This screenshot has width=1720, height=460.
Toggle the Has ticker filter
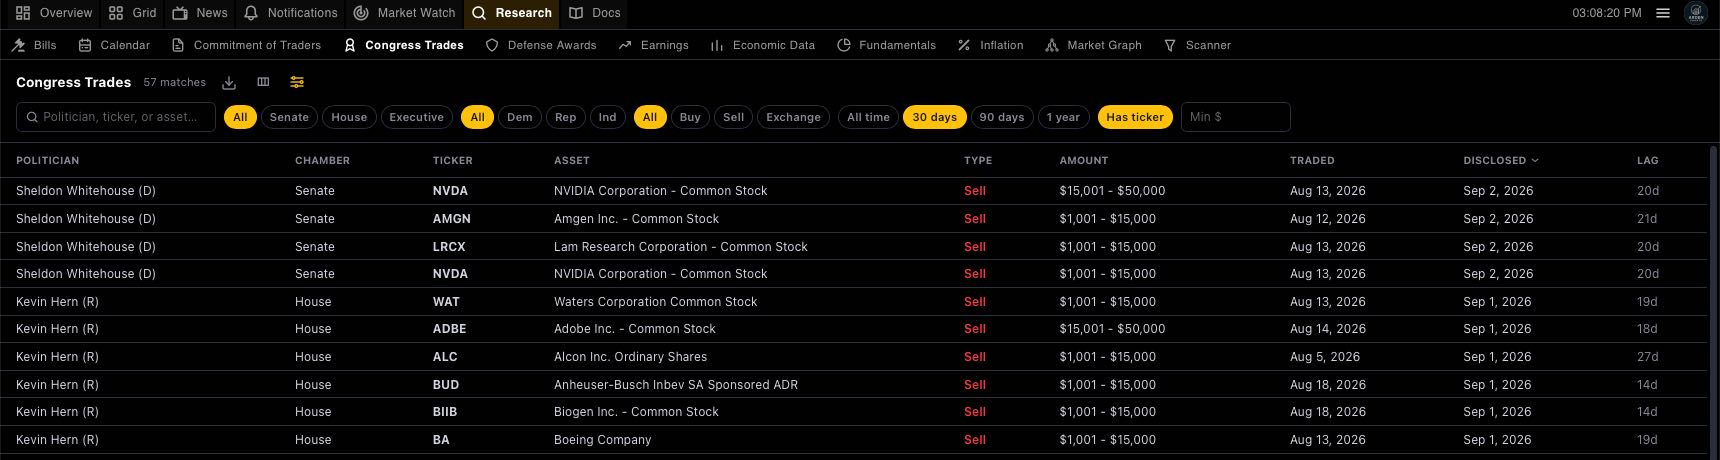pyautogui.click(x=1135, y=117)
